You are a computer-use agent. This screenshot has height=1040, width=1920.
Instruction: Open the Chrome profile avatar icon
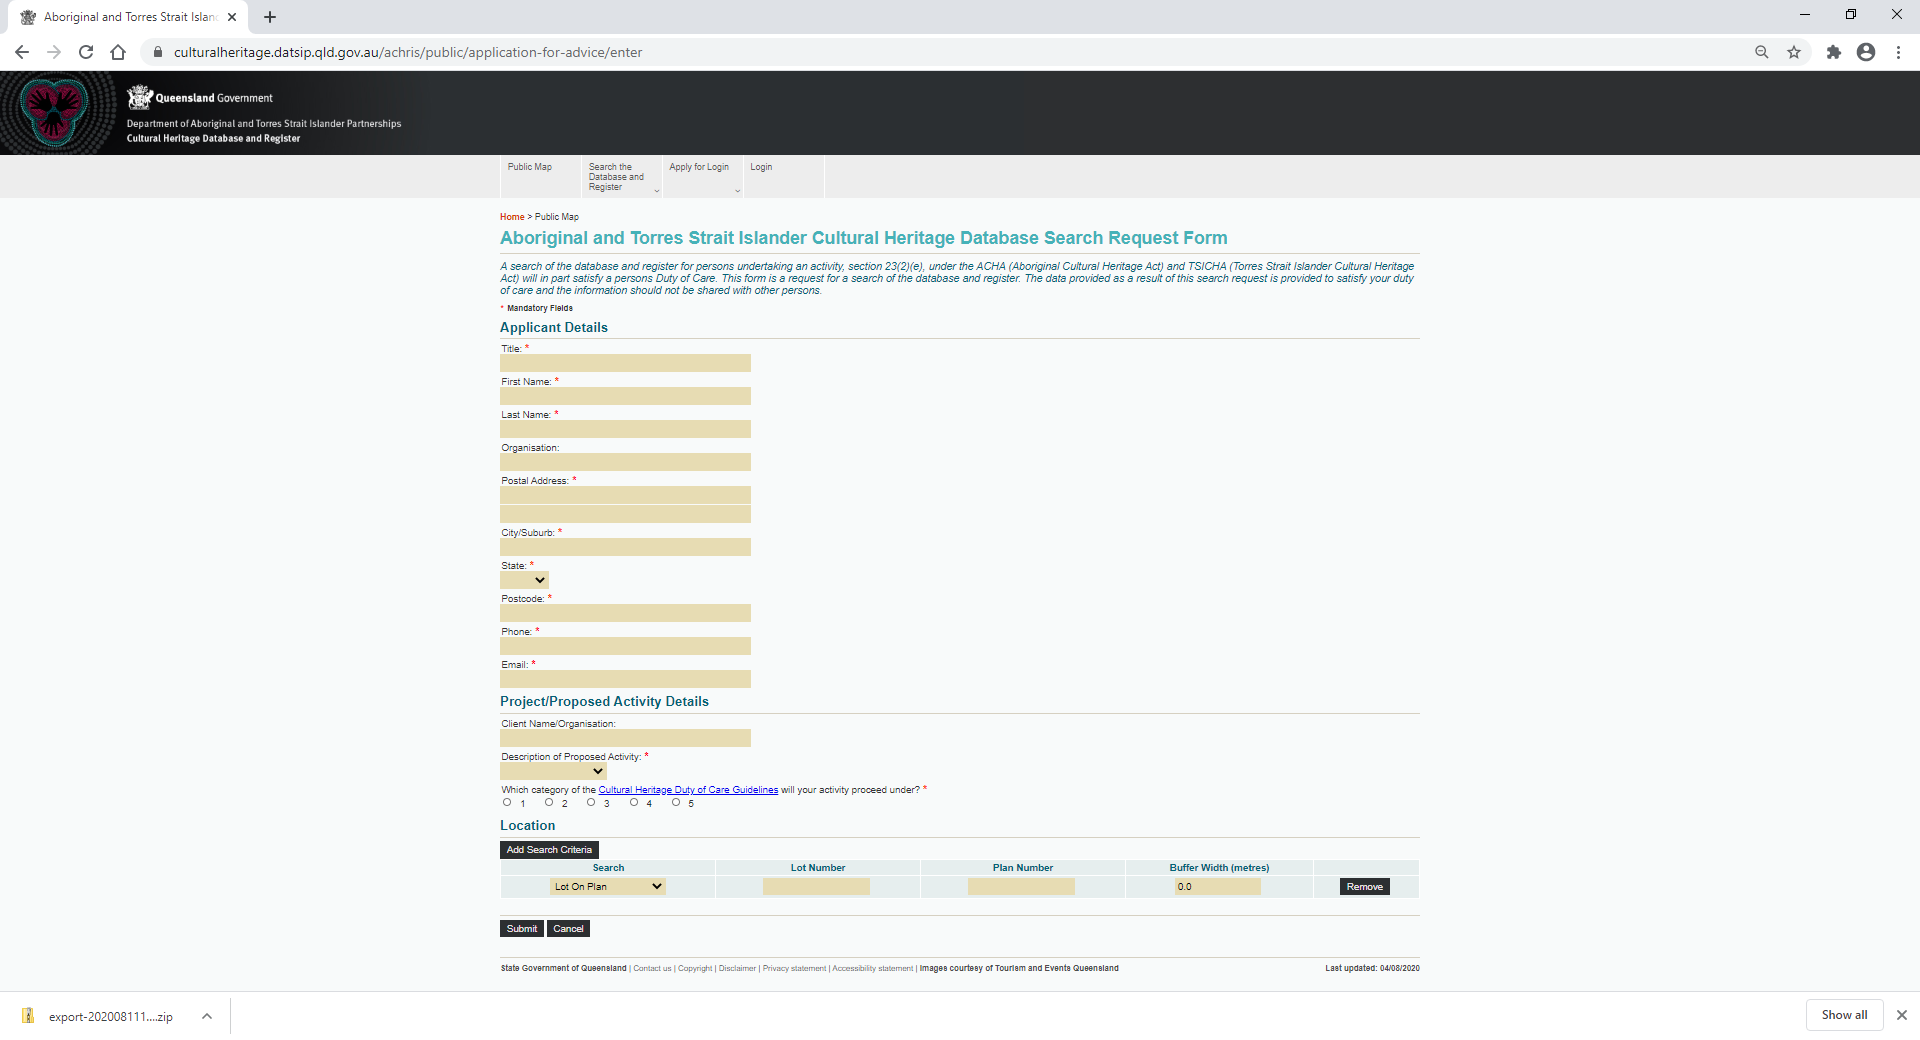coord(1866,52)
